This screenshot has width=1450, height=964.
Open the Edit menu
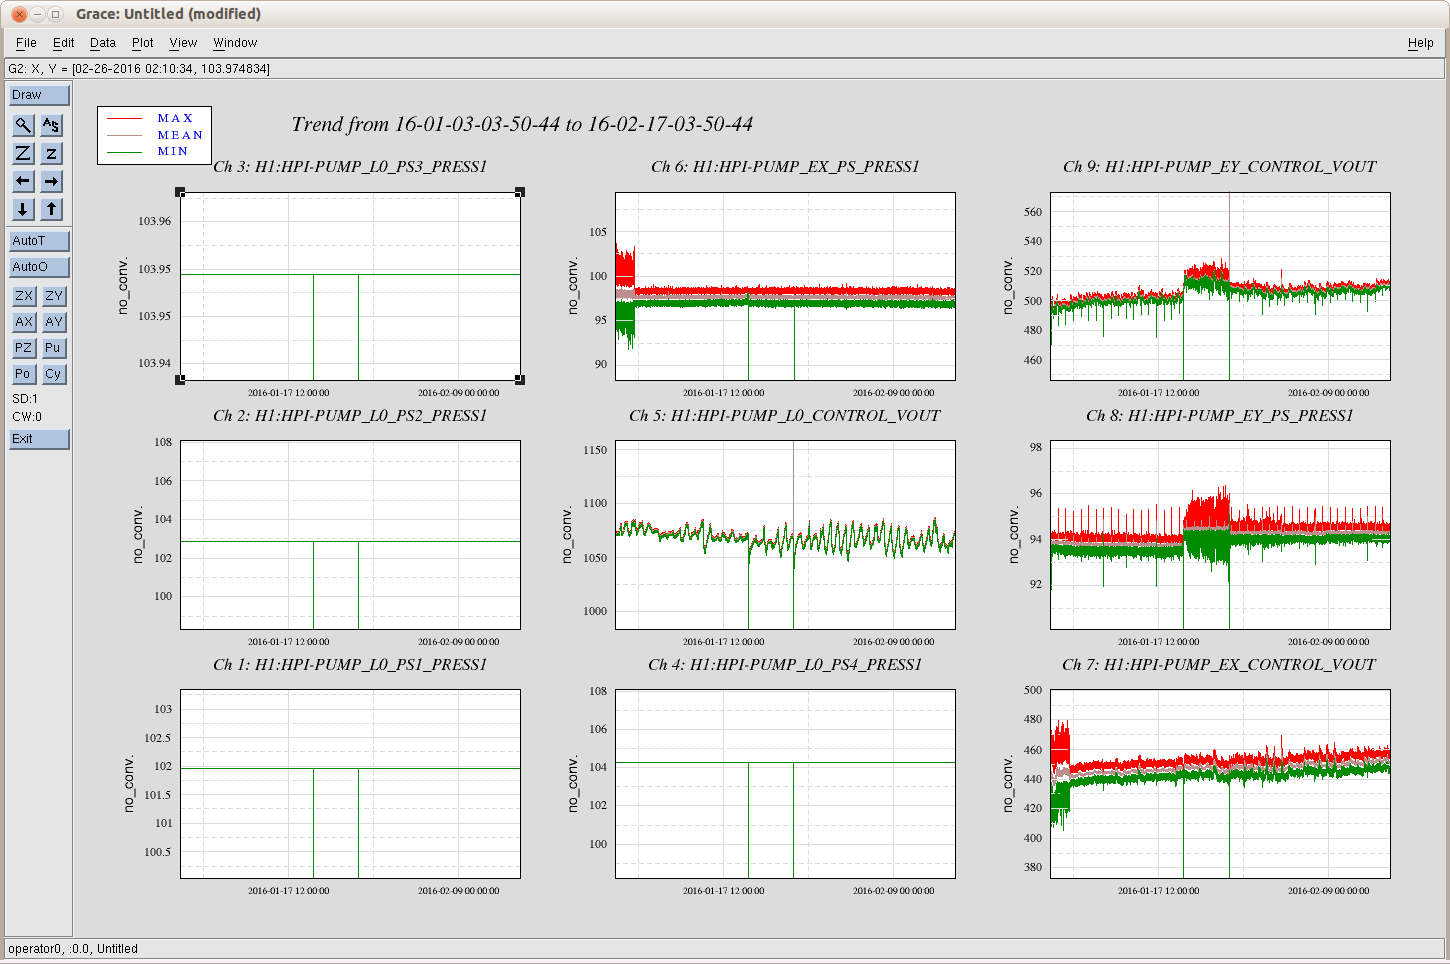(x=64, y=43)
